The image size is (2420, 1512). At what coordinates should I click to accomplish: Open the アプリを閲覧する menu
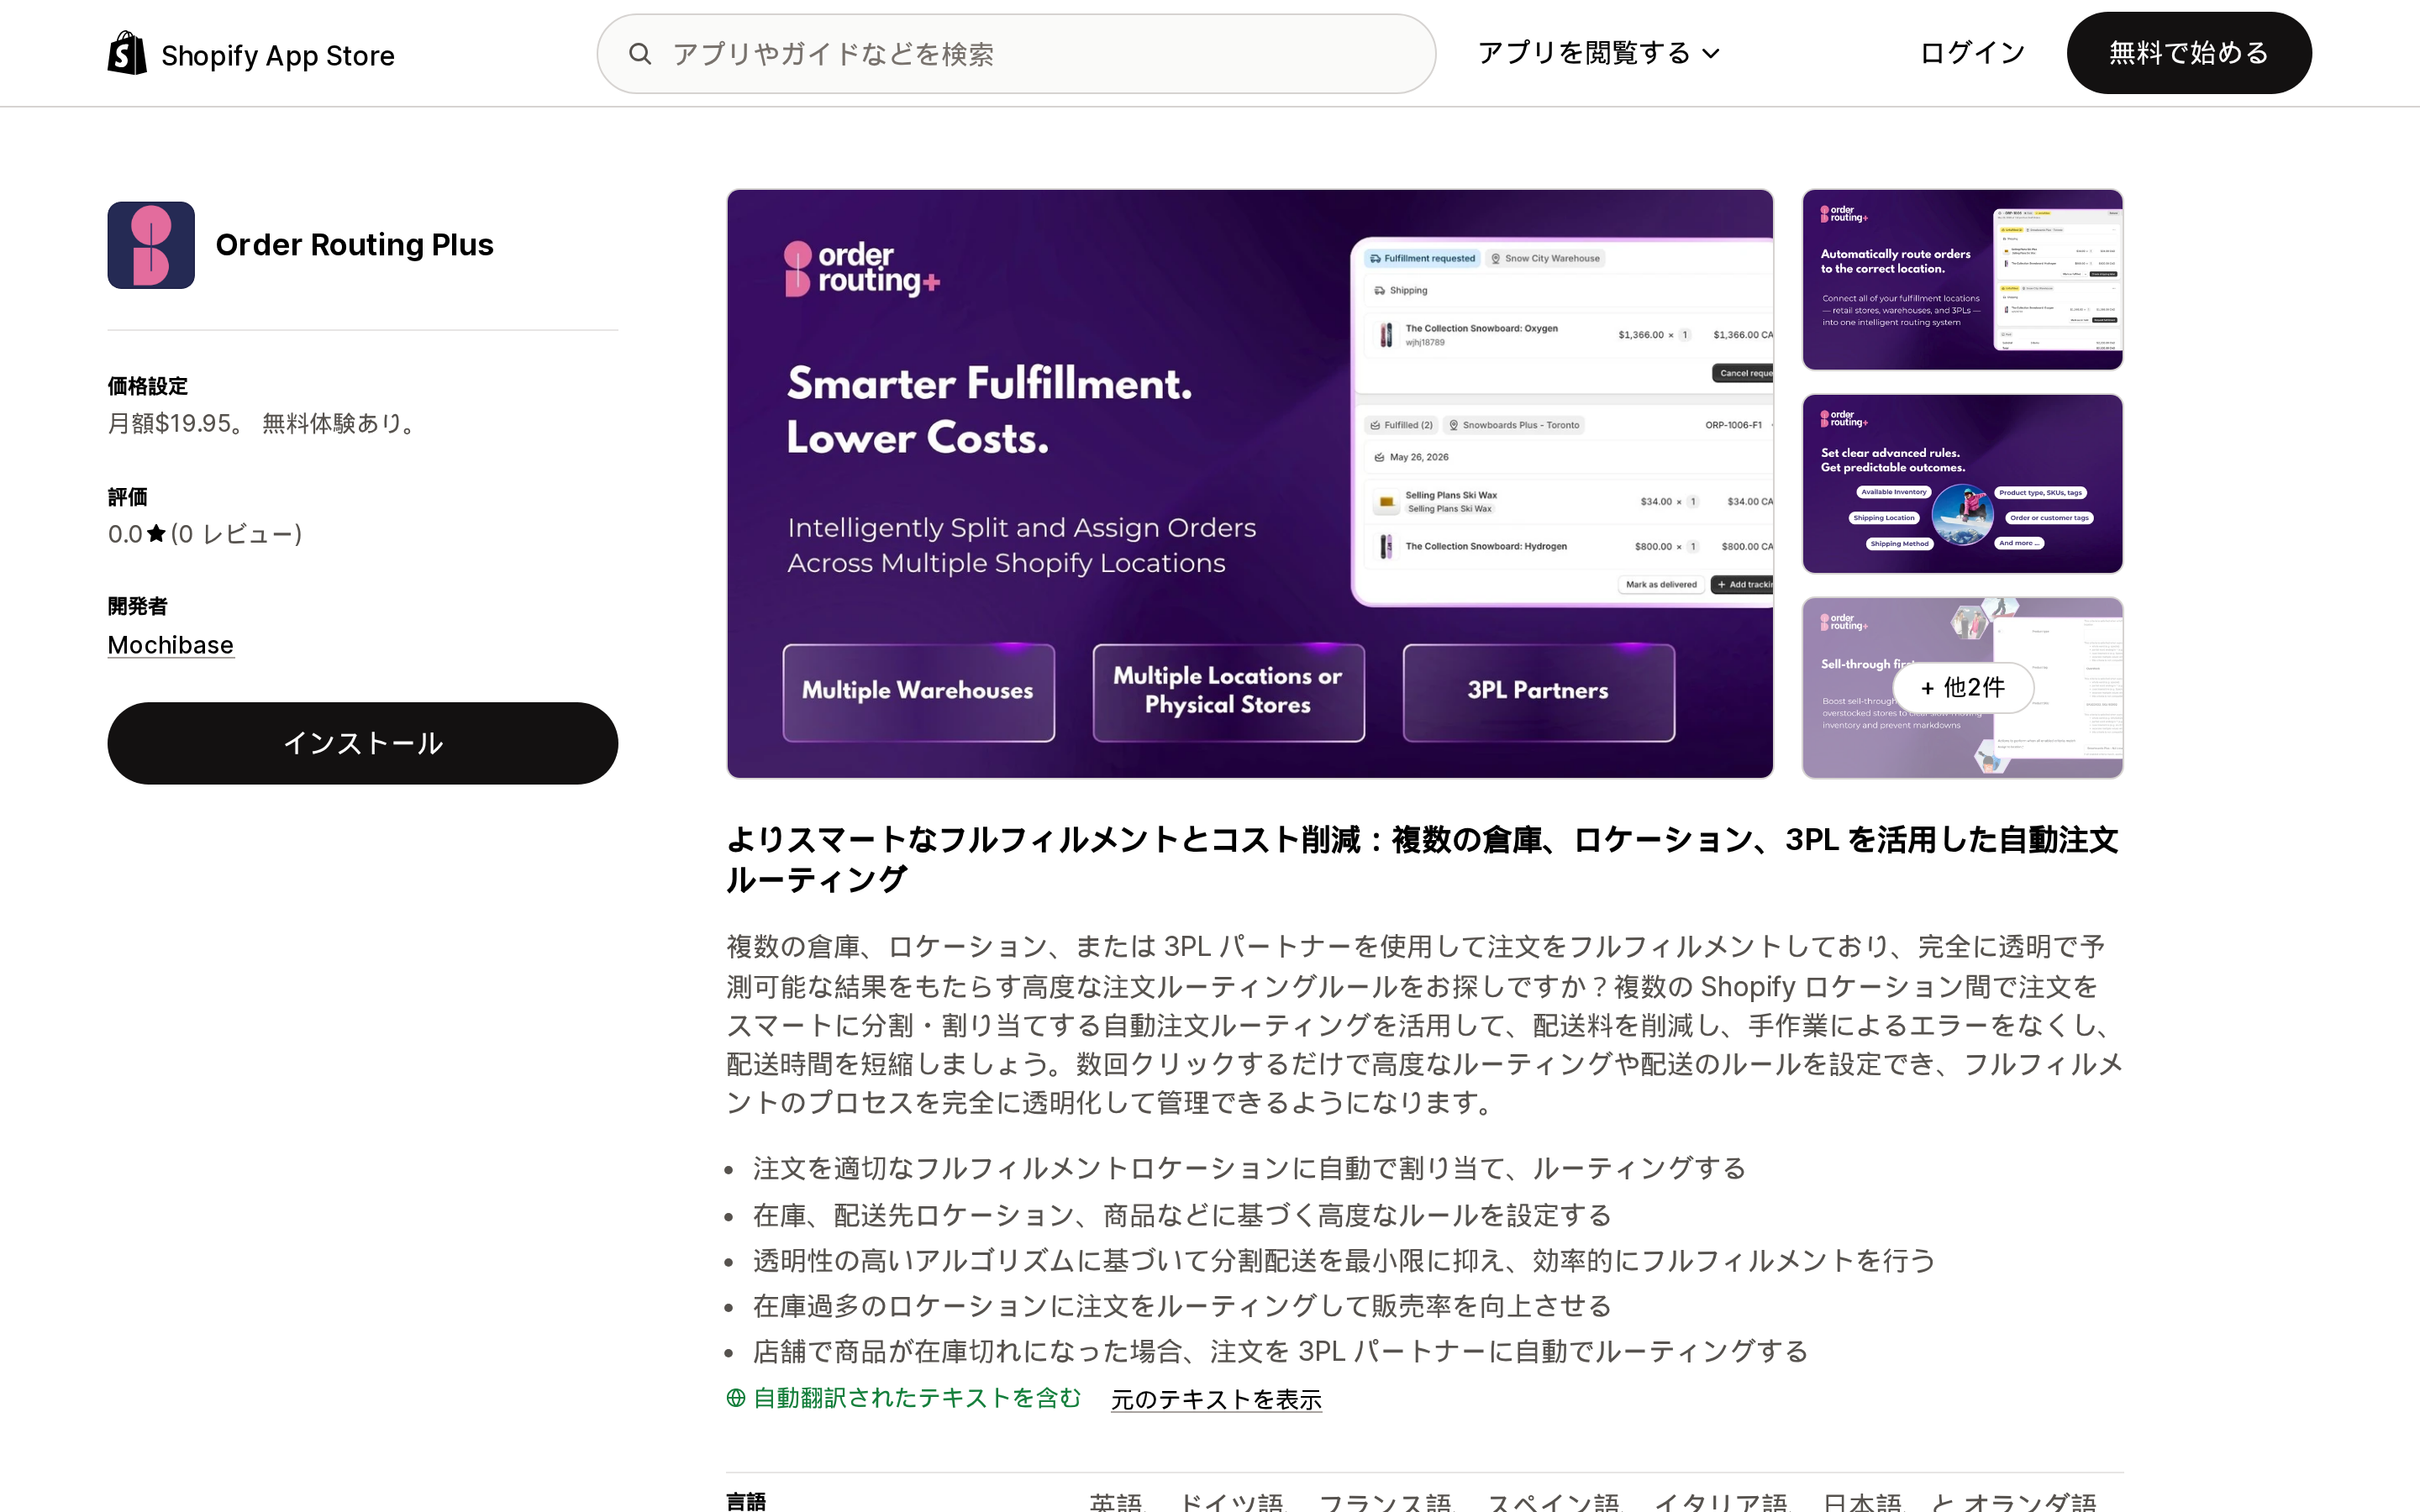[x=1598, y=53]
